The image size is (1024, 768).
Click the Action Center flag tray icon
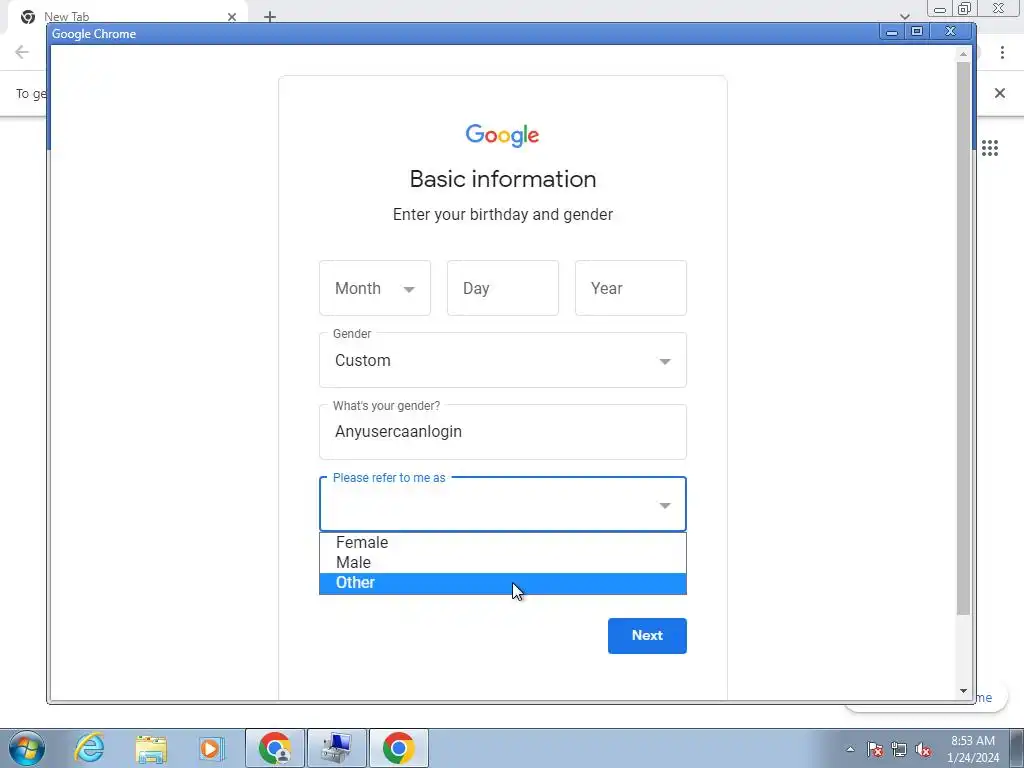(875, 749)
